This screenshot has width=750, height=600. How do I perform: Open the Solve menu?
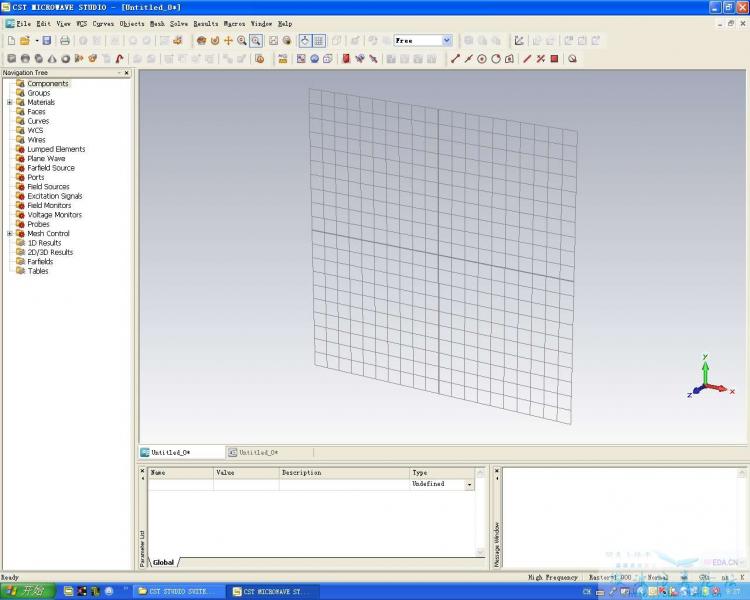178,23
